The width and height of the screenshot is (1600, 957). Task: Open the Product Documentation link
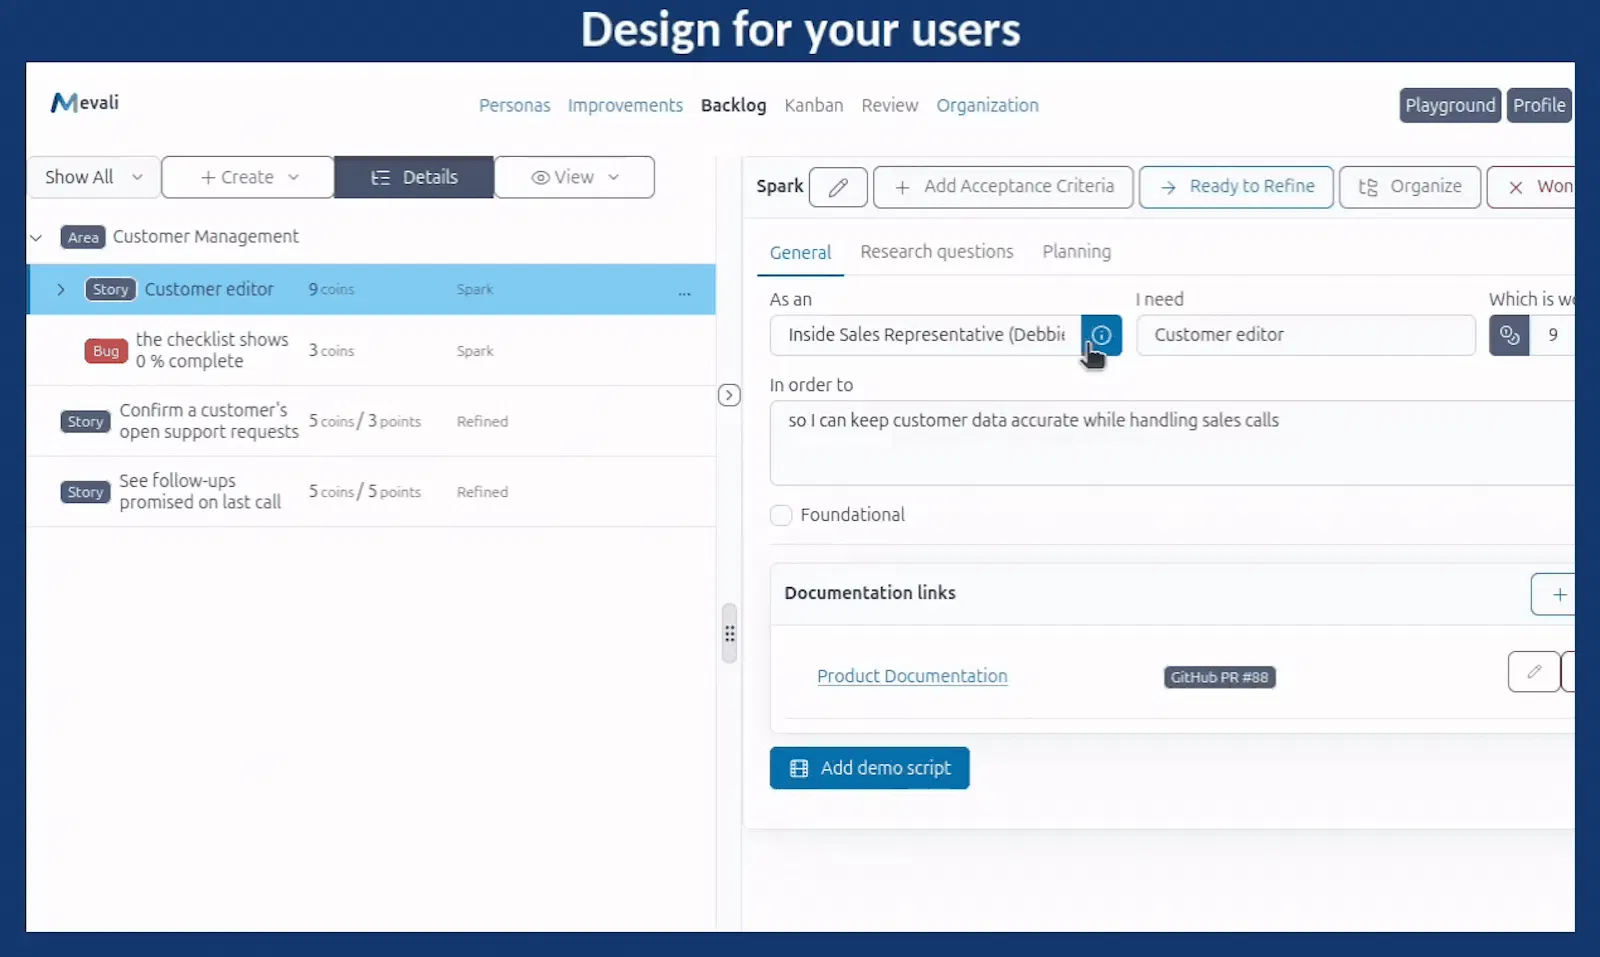[912, 676]
